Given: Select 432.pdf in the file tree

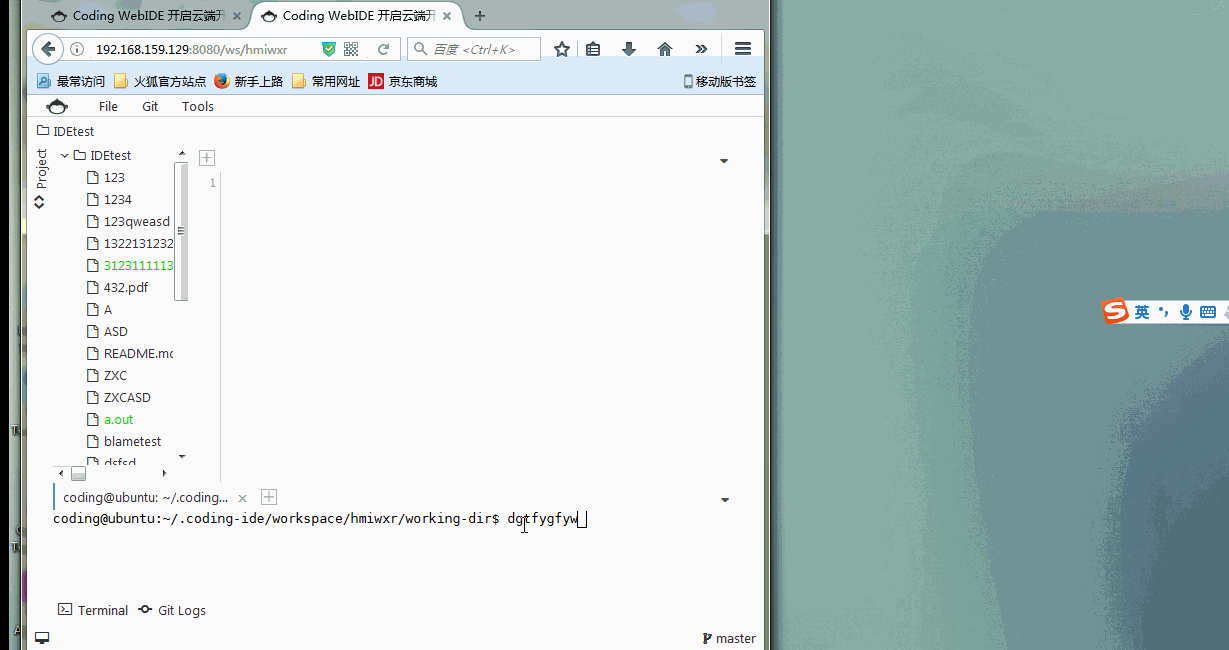Looking at the screenshot, I should click(x=118, y=287).
